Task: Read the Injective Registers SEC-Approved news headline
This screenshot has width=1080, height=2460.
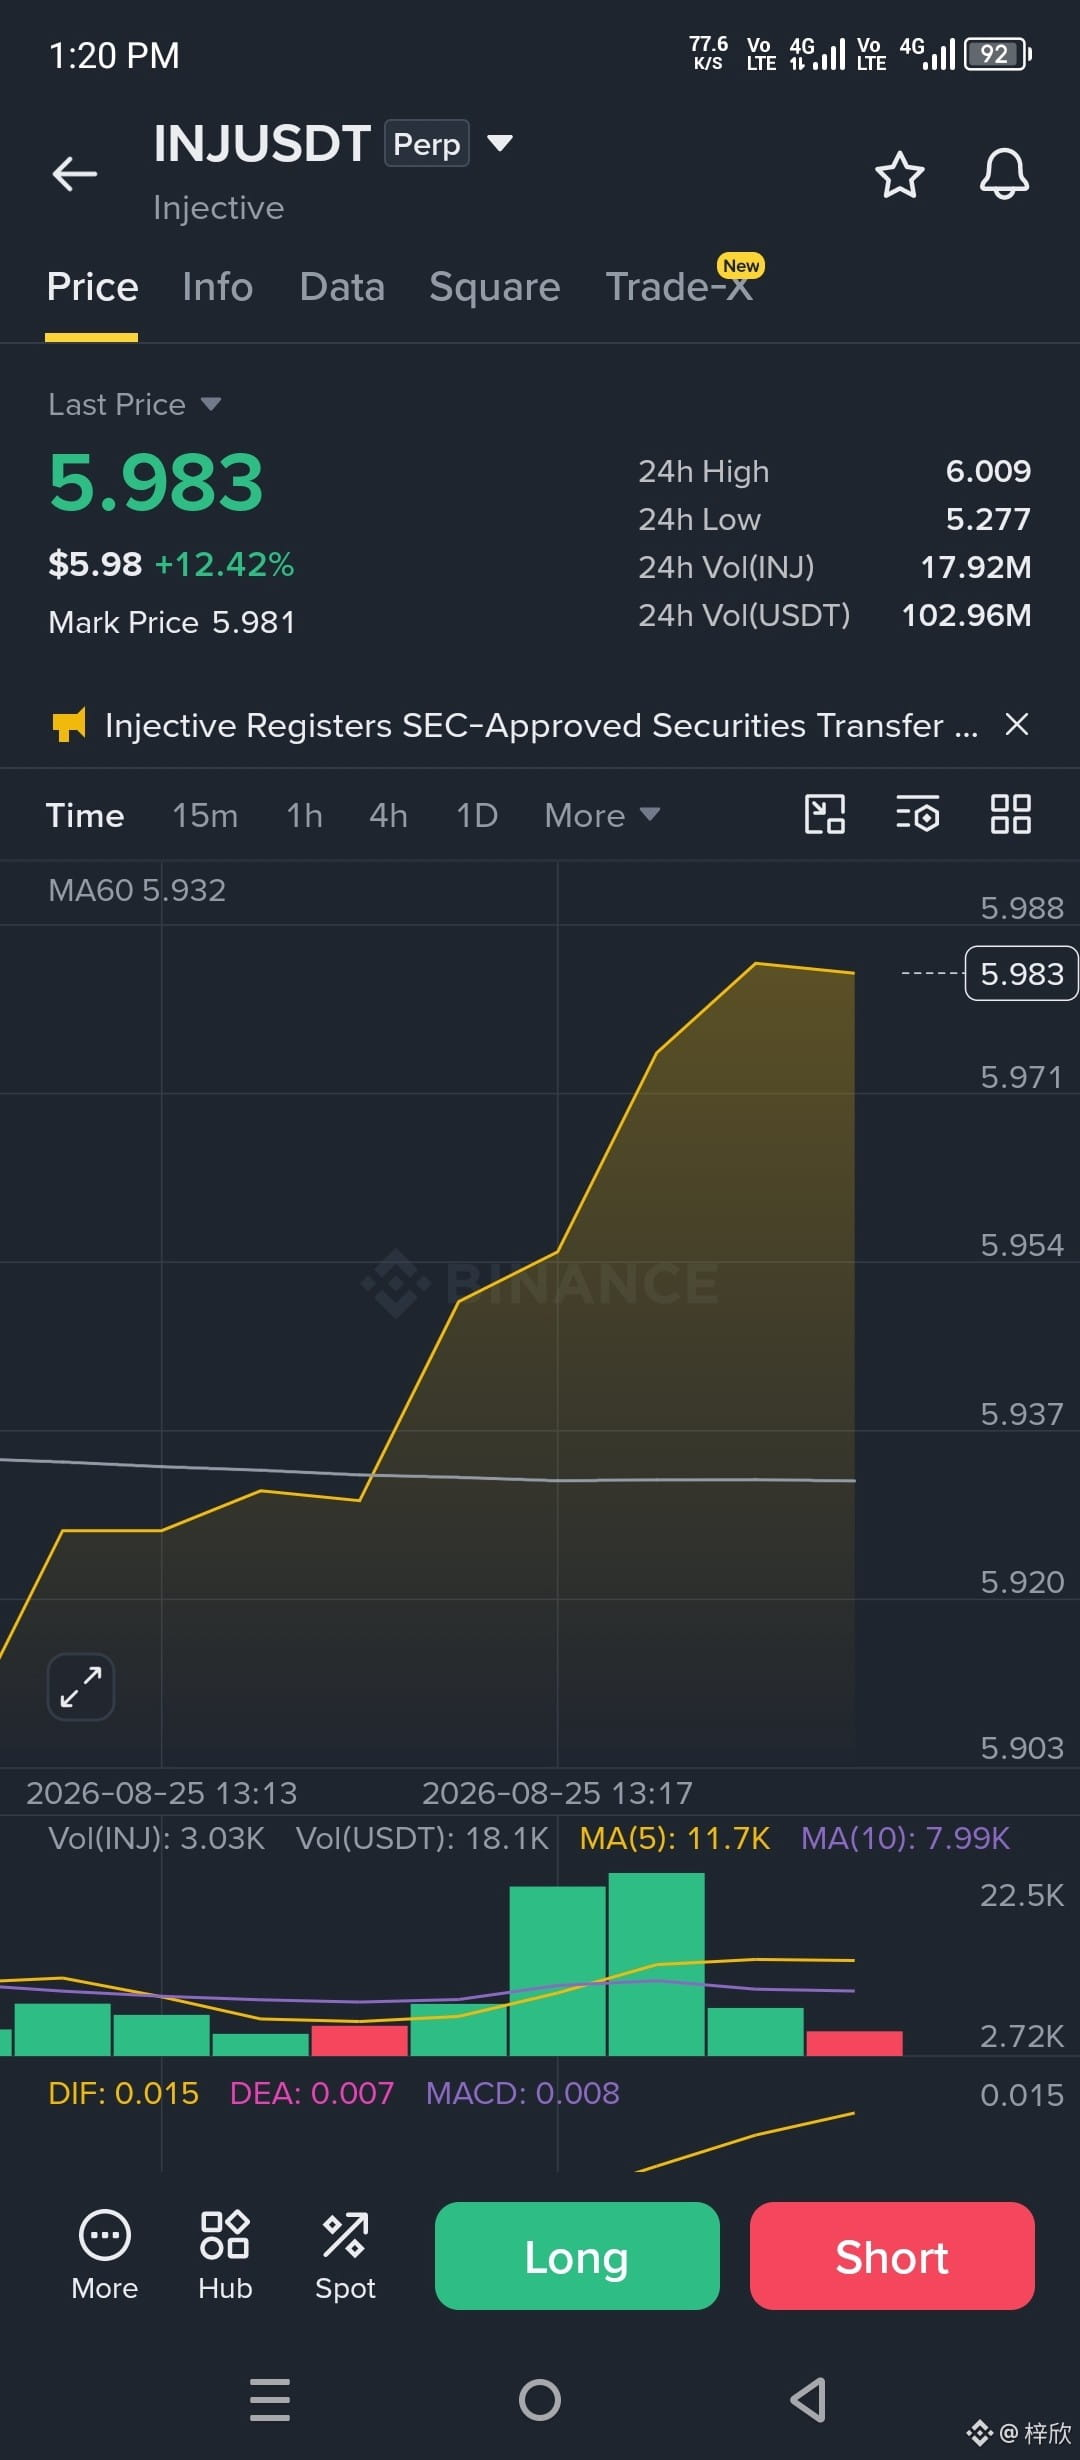Action: pos(541,725)
